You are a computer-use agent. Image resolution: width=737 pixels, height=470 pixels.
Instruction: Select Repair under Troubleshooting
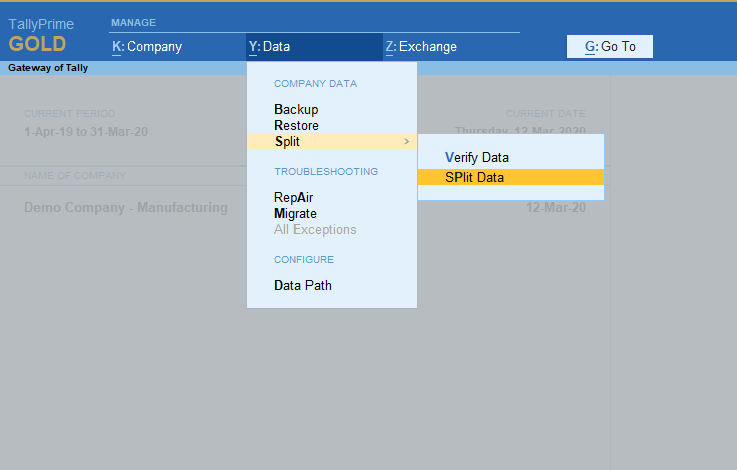293,197
